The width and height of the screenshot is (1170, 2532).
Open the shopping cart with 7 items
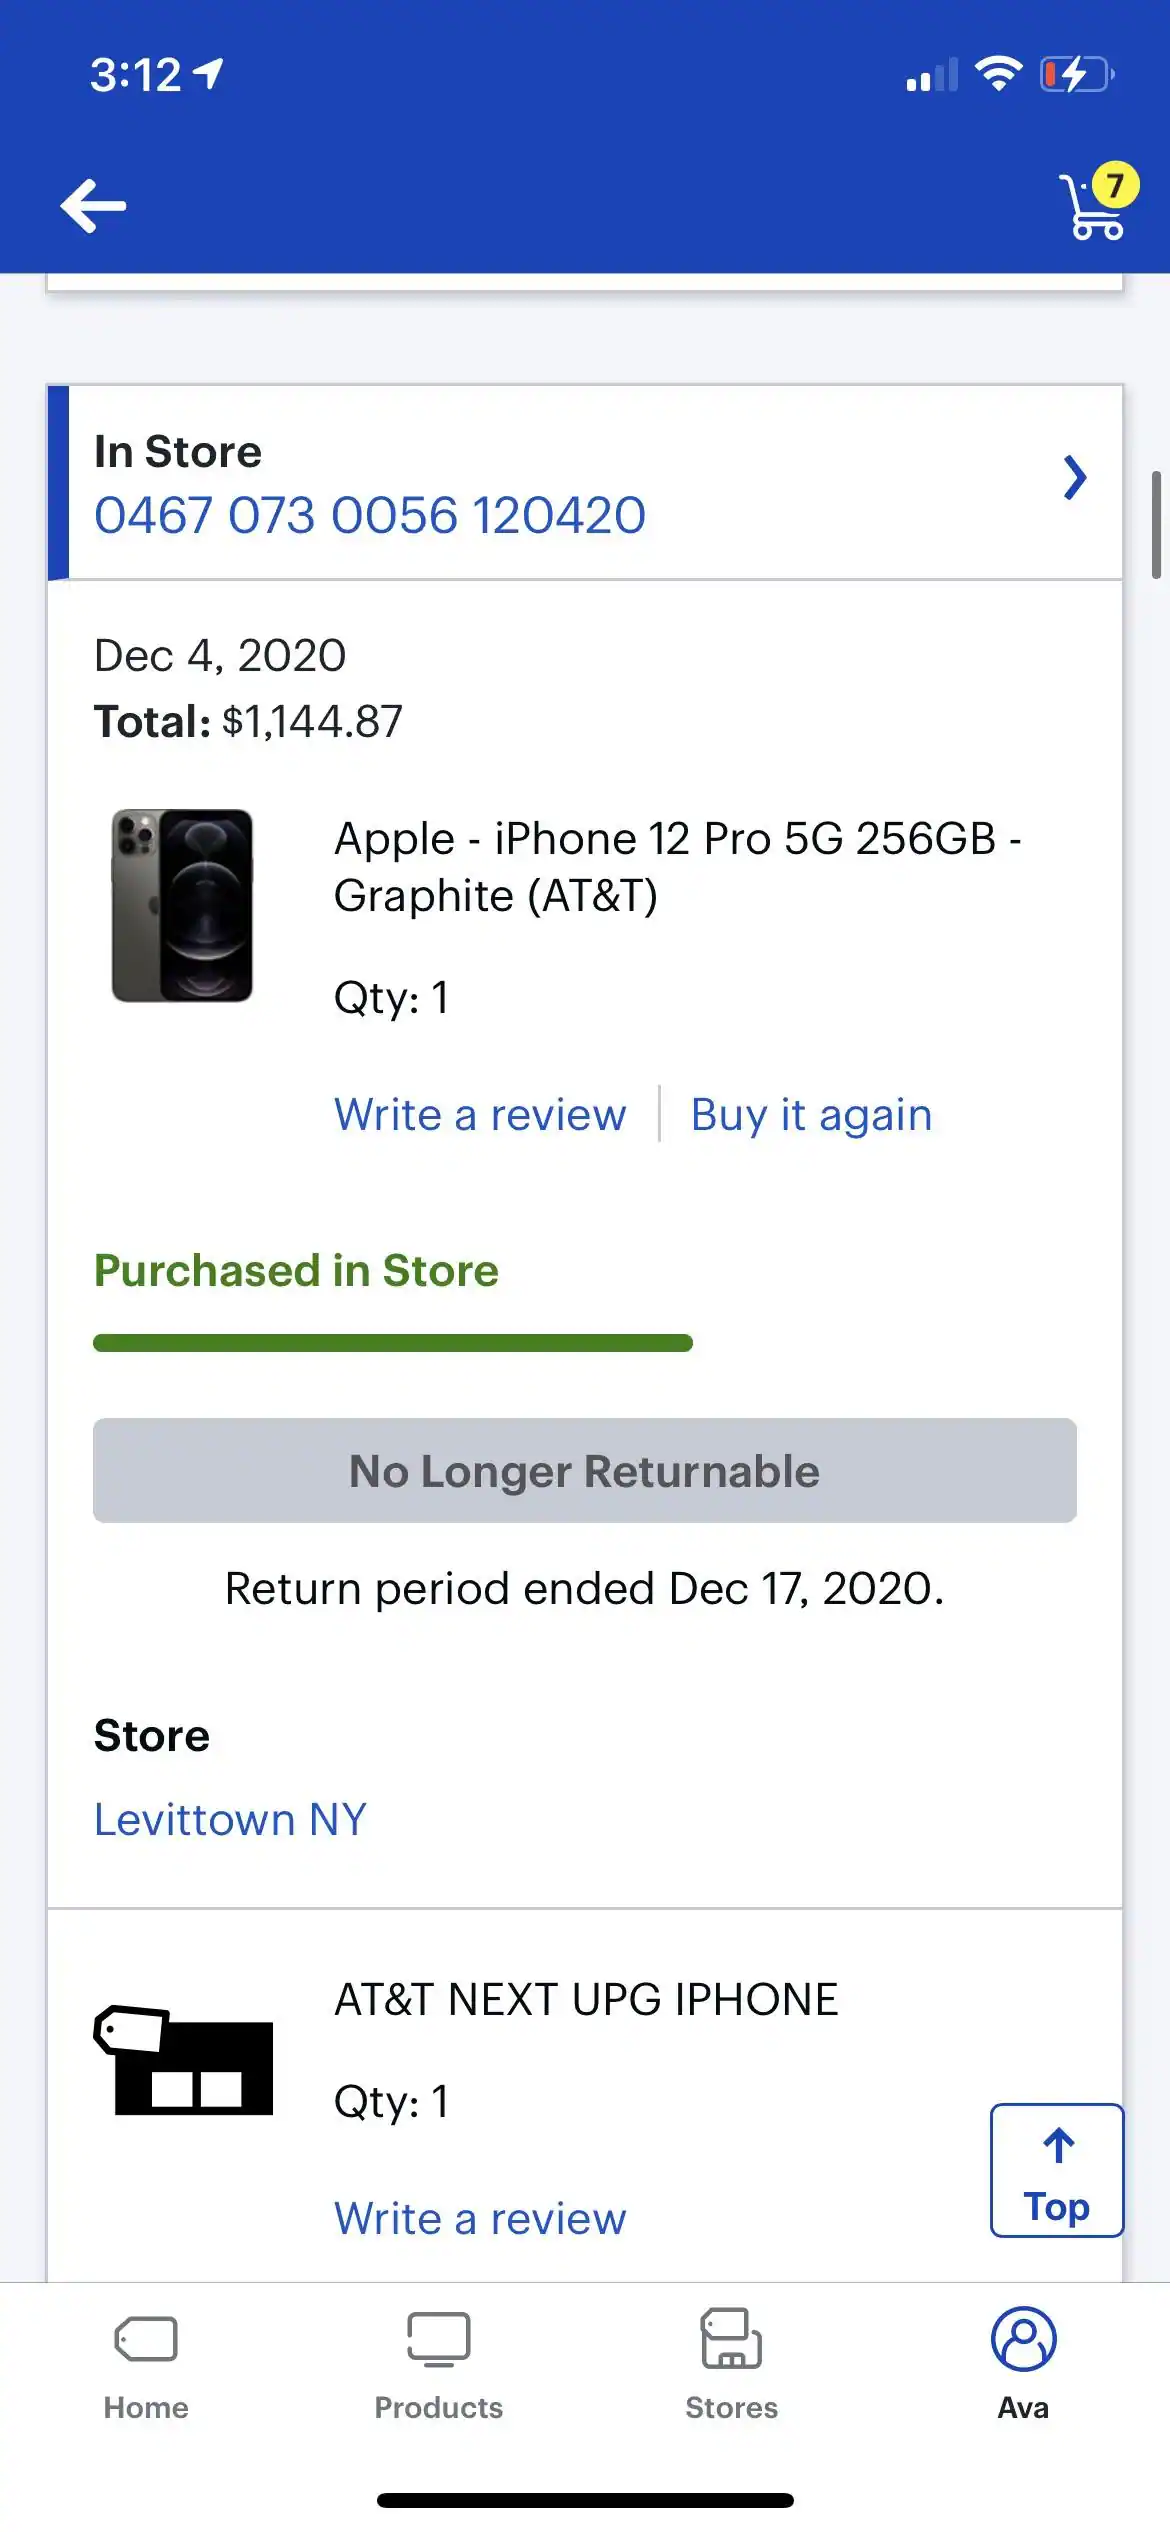point(1089,207)
